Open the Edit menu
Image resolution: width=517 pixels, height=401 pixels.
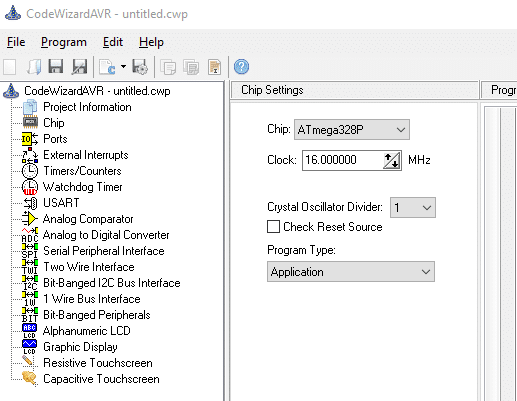click(113, 42)
